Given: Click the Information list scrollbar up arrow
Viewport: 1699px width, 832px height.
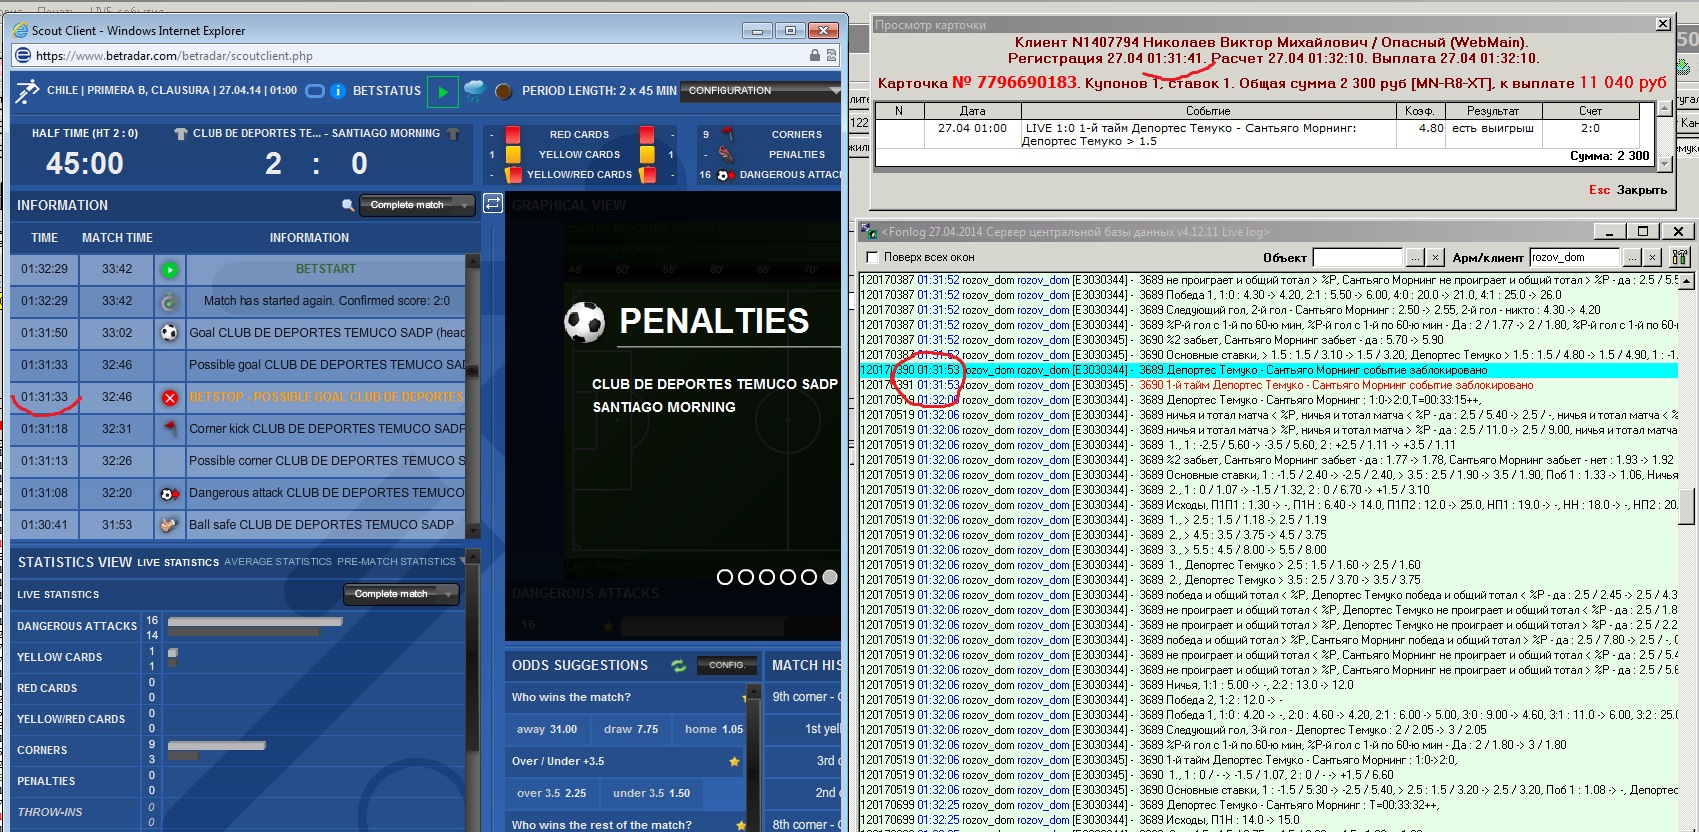Looking at the screenshot, I should point(473,262).
